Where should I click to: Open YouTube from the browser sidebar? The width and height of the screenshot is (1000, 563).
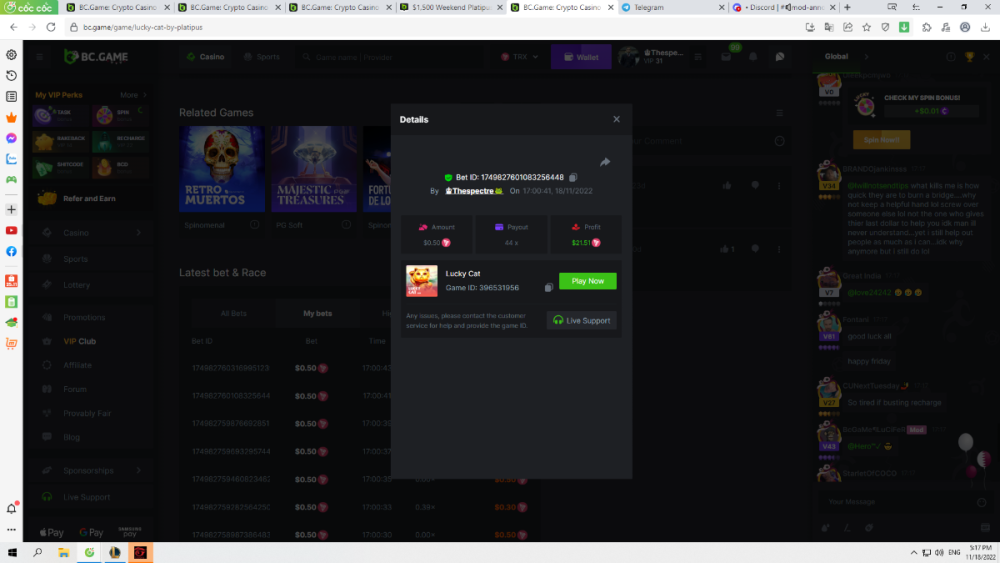point(11,230)
